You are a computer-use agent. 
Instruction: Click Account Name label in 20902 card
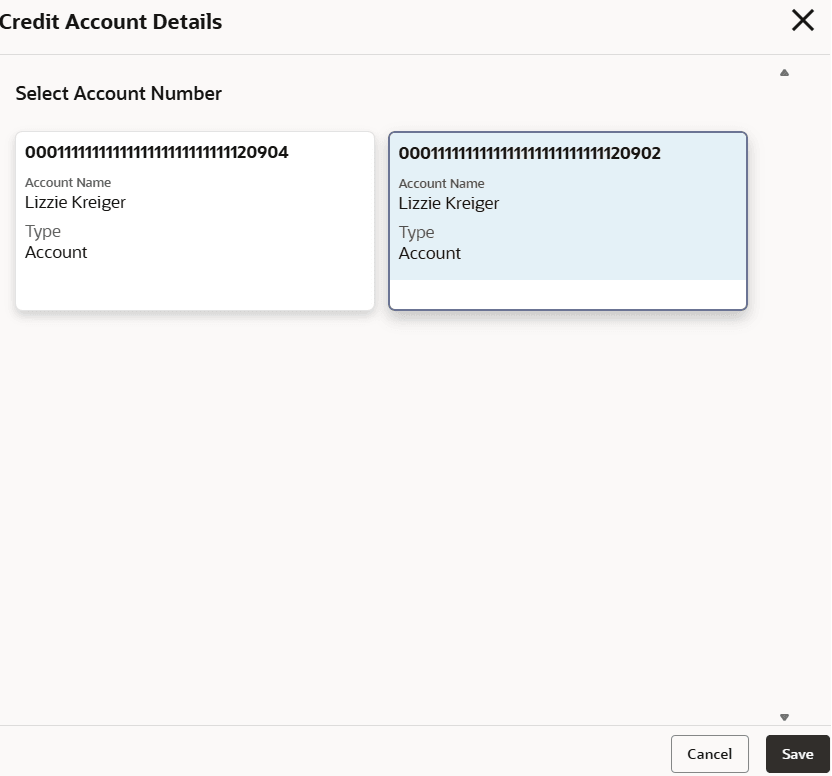pos(441,184)
